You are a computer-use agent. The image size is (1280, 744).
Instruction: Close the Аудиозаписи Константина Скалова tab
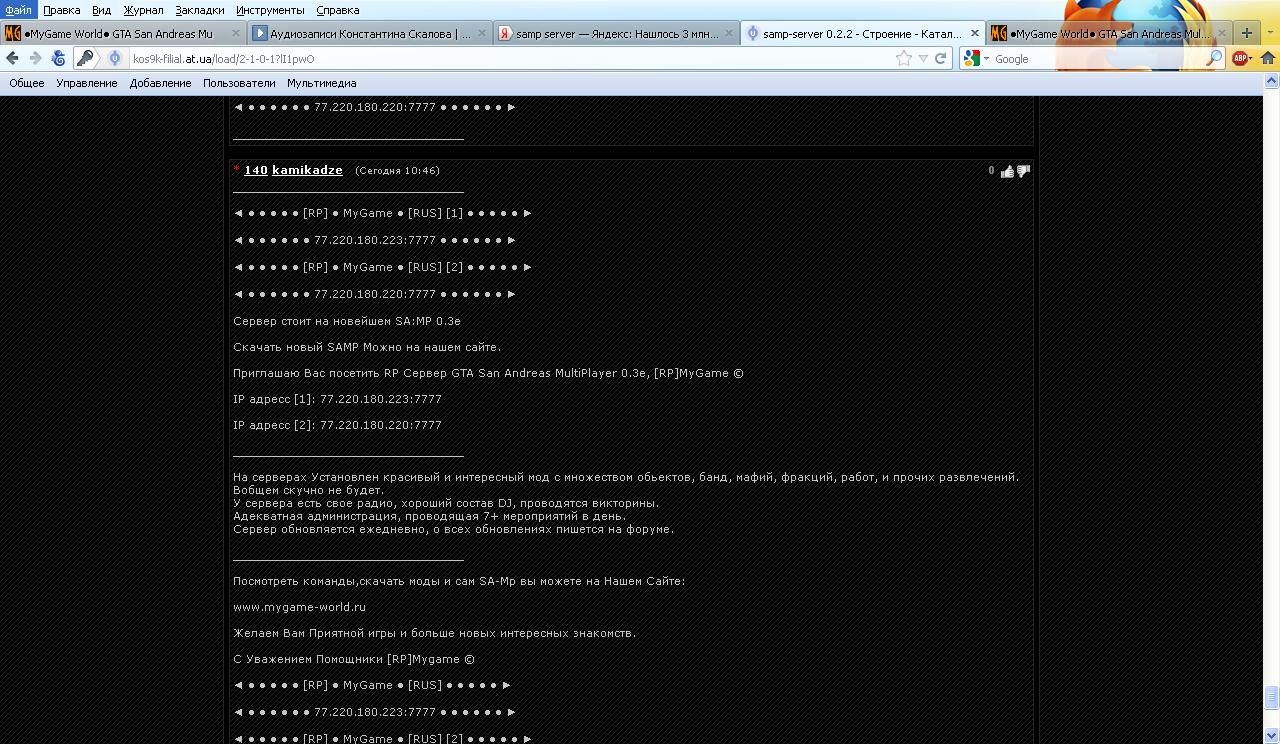[482, 33]
